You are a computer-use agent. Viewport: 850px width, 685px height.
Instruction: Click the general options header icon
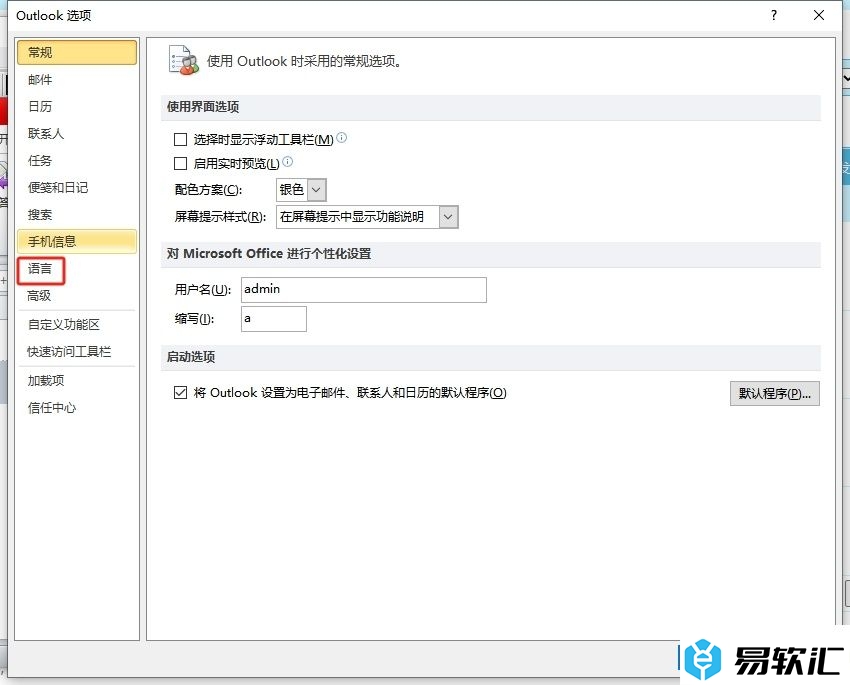coord(183,60)
